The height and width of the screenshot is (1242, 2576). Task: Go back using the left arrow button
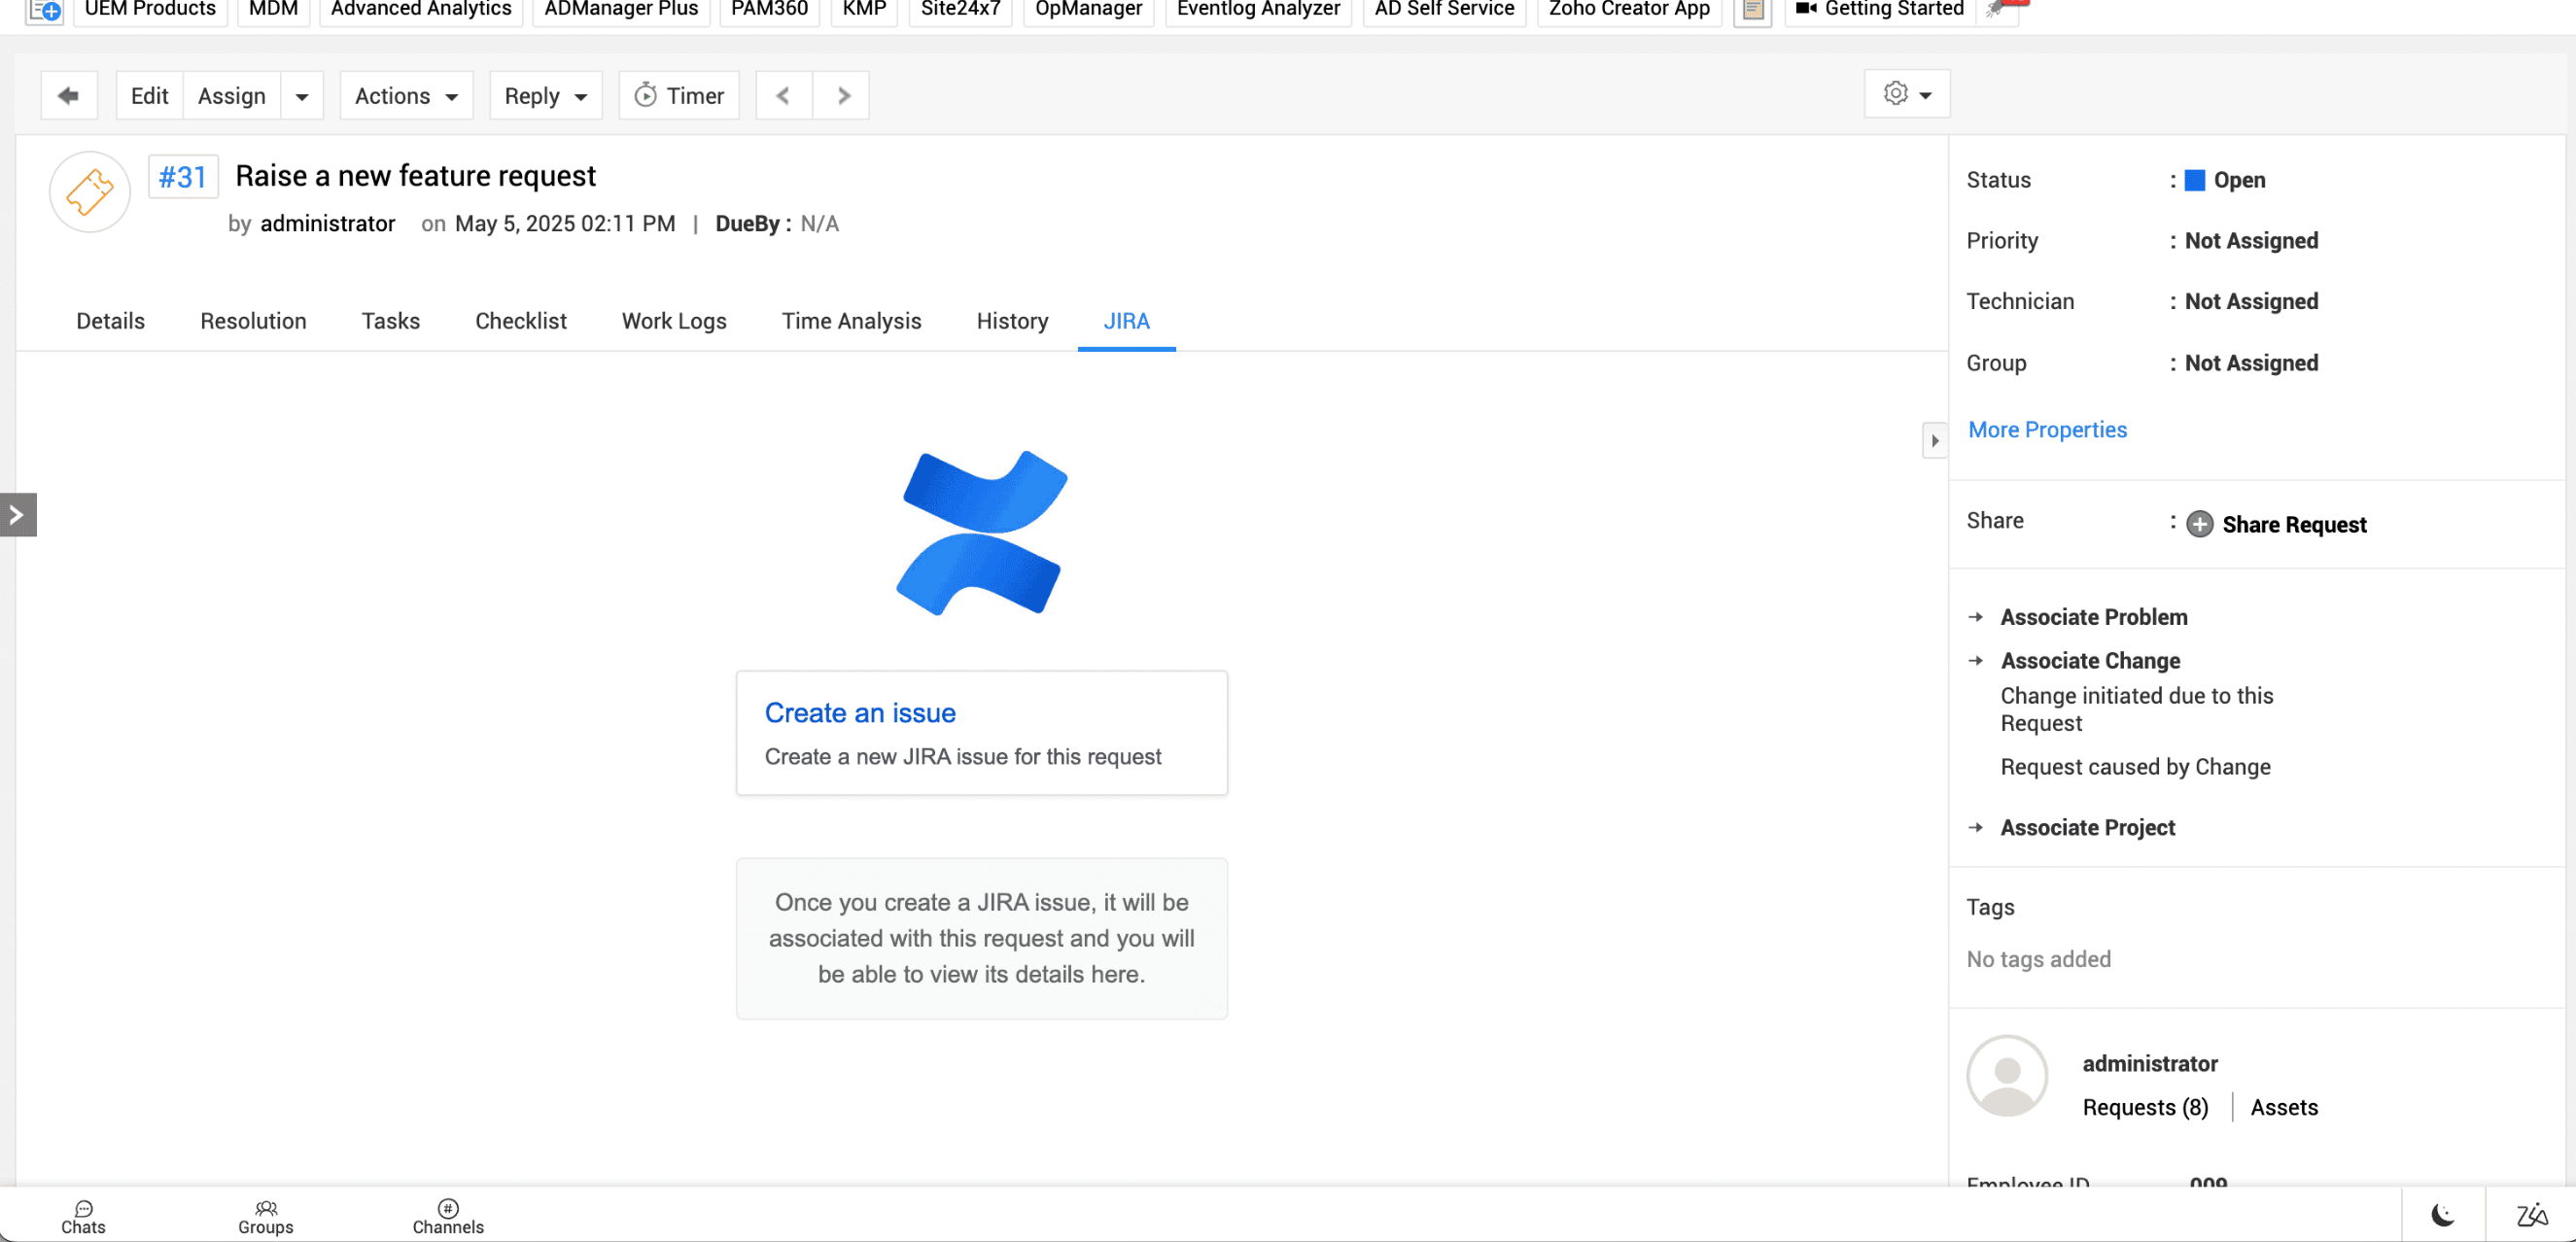[x=69, y=96]
